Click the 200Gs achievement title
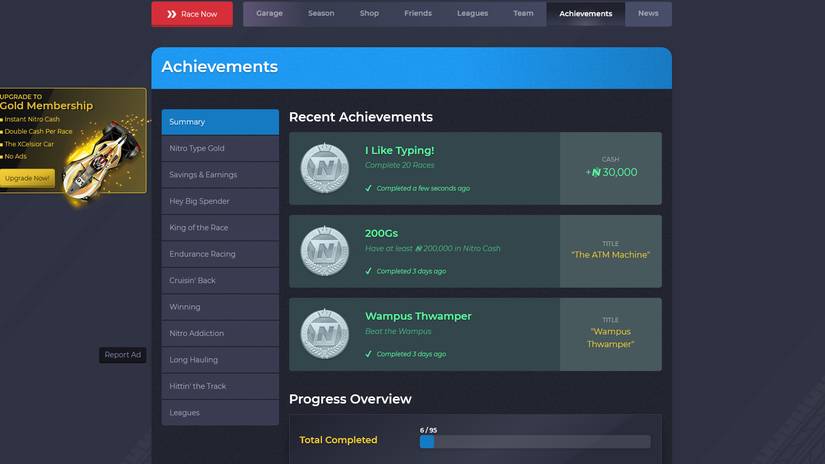Viewport: 825px width, 464px height. click(381, 233)
